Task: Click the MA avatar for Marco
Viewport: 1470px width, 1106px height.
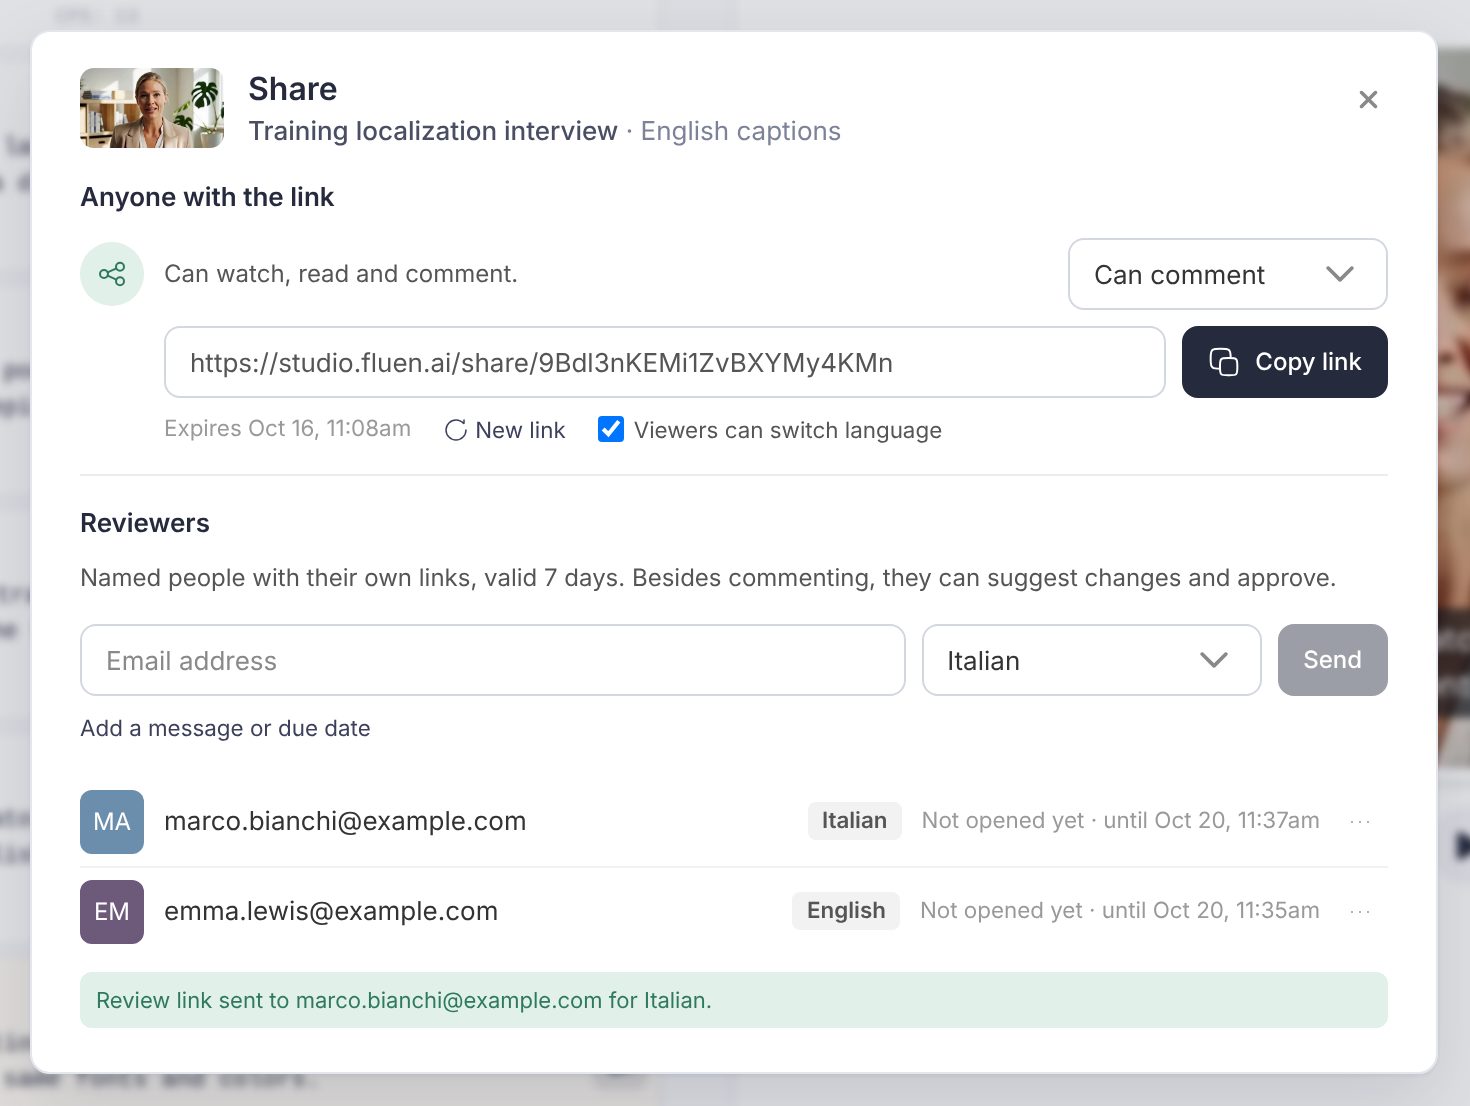Action: 112,822
